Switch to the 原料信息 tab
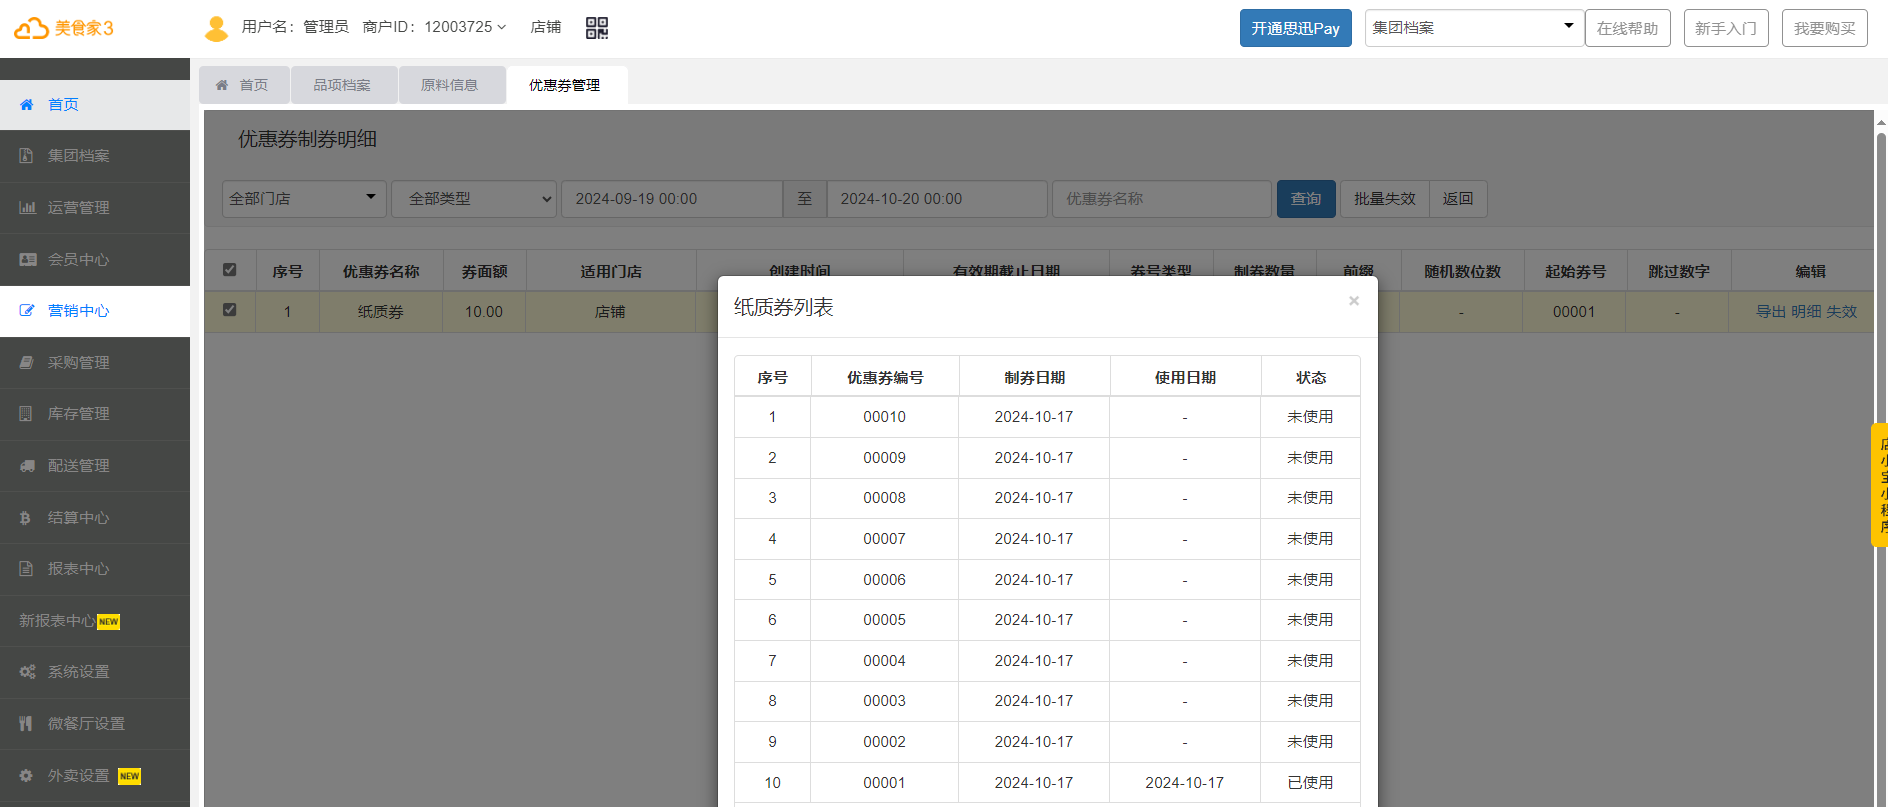The height and width of the screenshot is (807, 1888). click(x=451, y=85)
